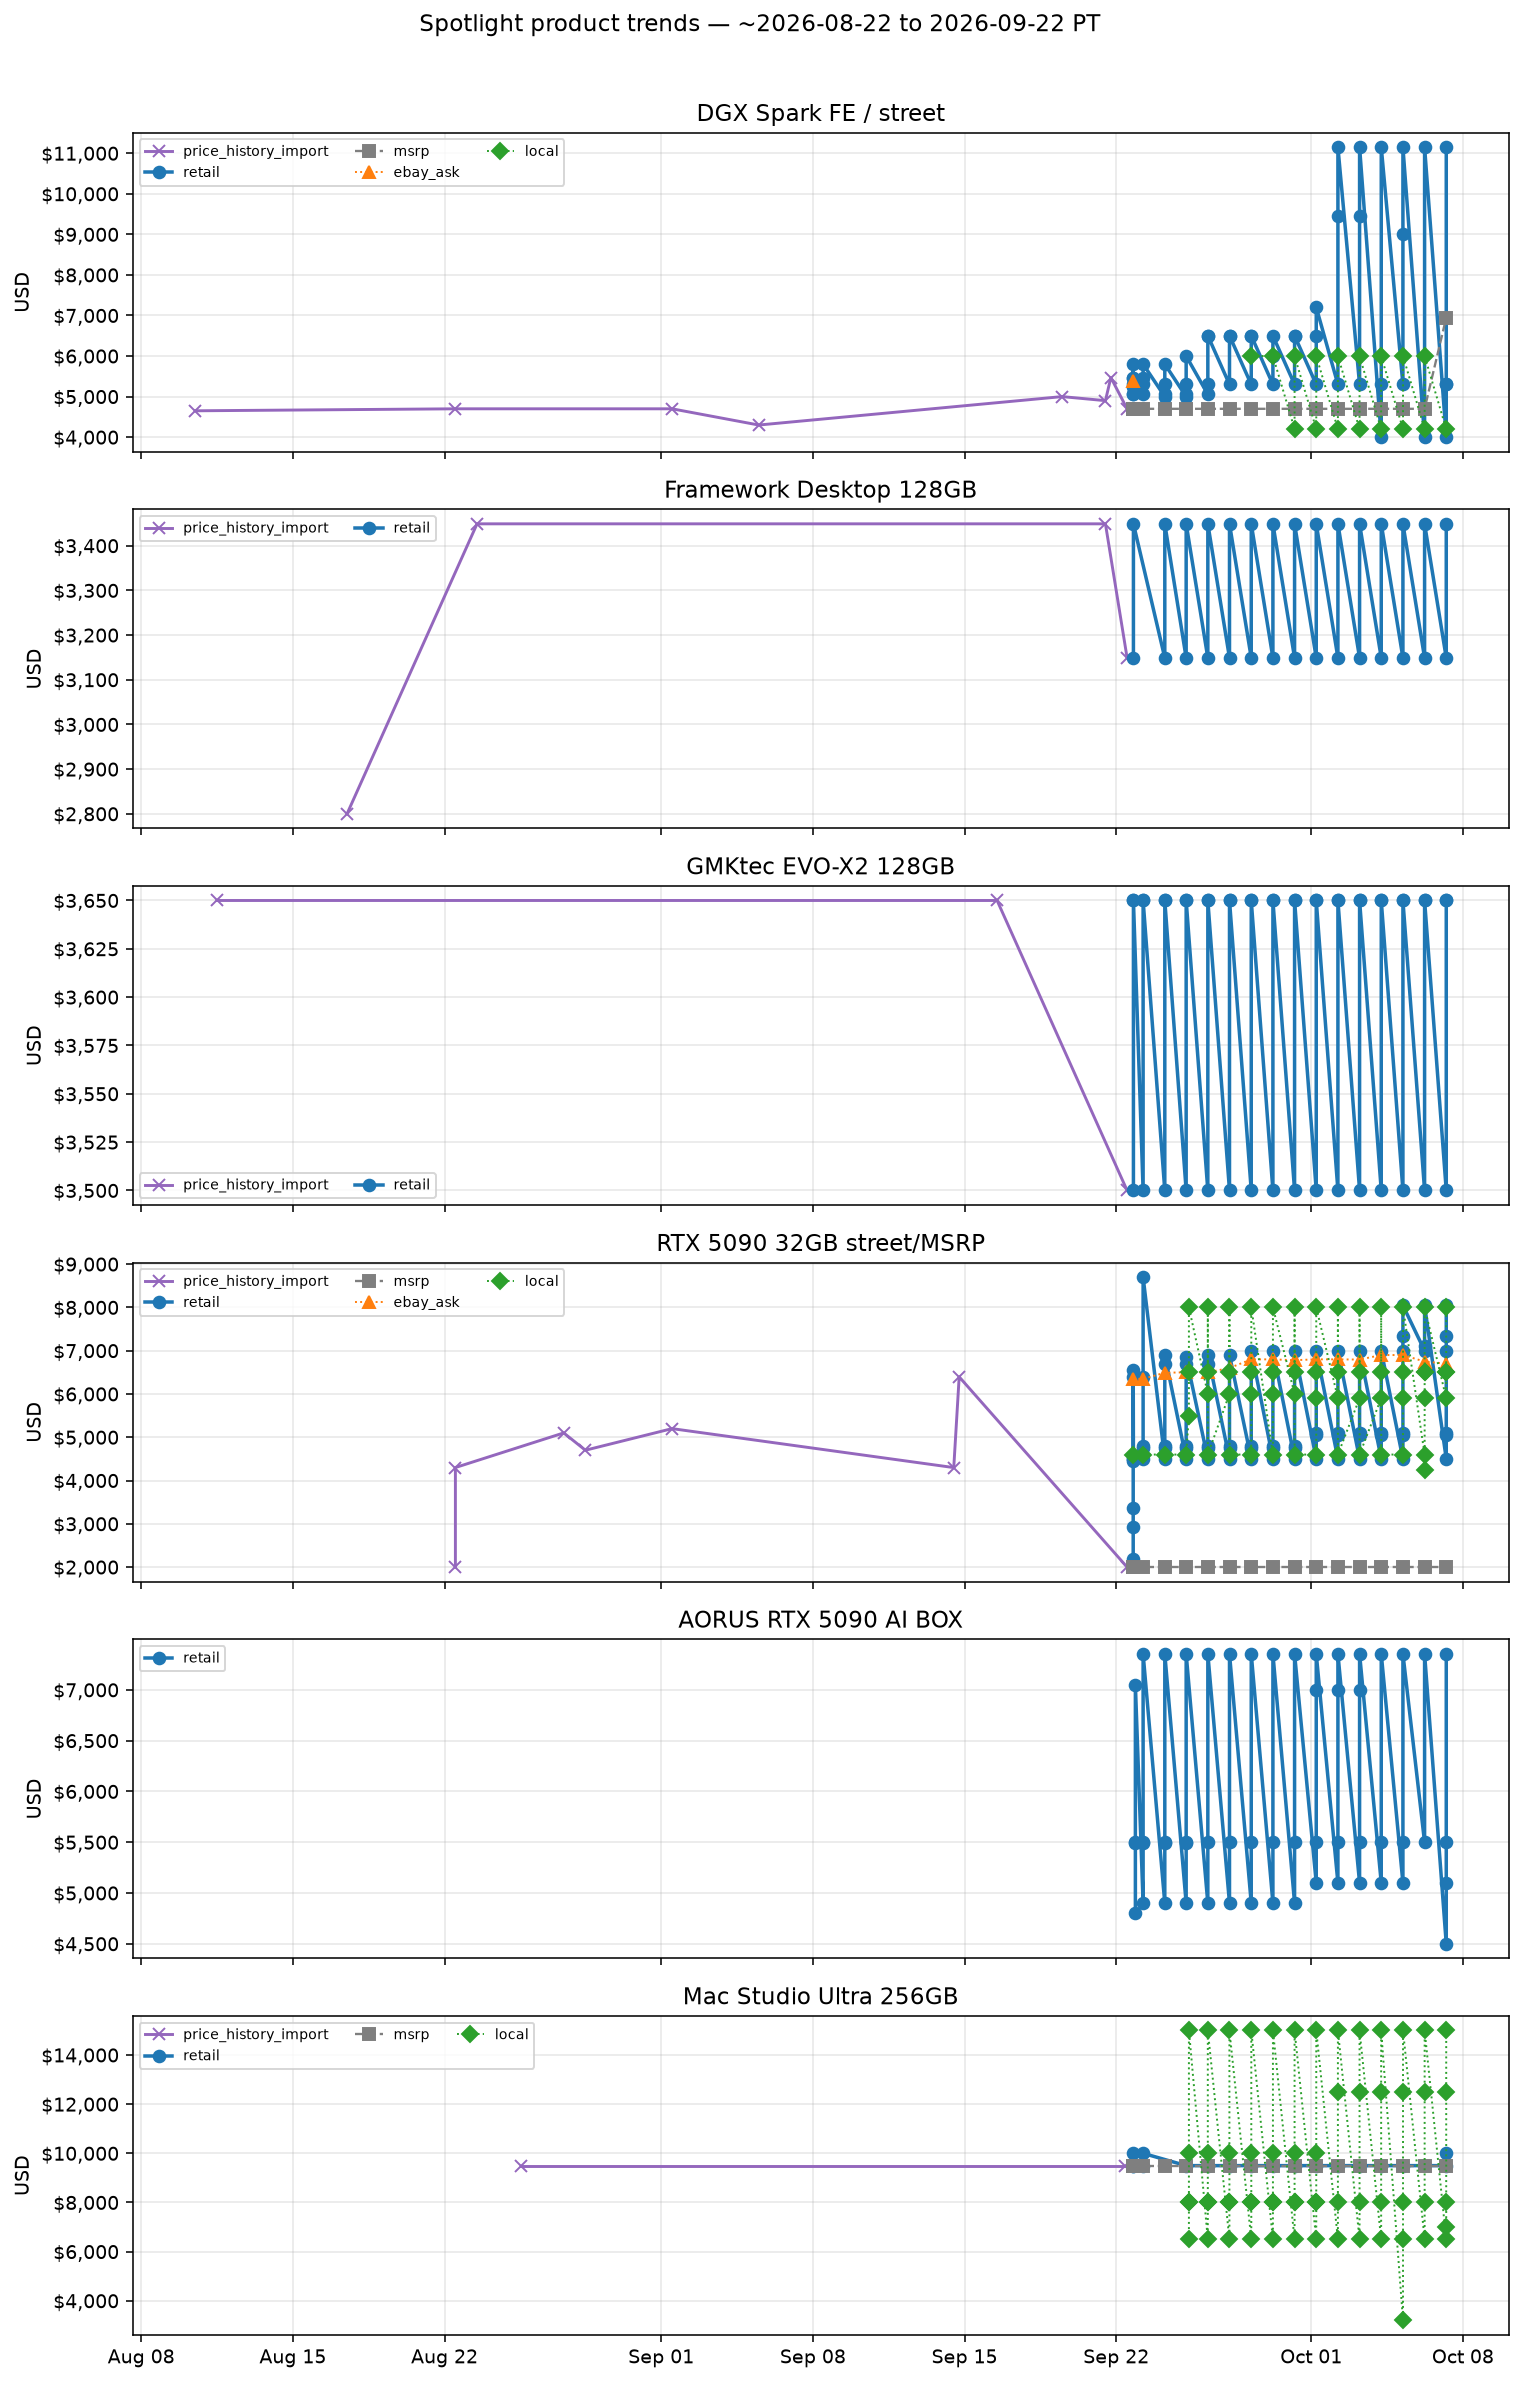Click the "Sep 22" x-axis date label
The width and height of the screenshot is (1522, 2382).
click(x=1116, y=2357)
